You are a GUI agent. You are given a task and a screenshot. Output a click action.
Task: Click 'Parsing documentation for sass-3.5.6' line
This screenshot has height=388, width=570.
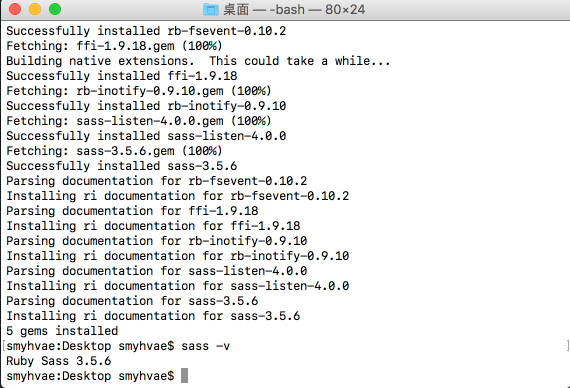tap(132, 301)
